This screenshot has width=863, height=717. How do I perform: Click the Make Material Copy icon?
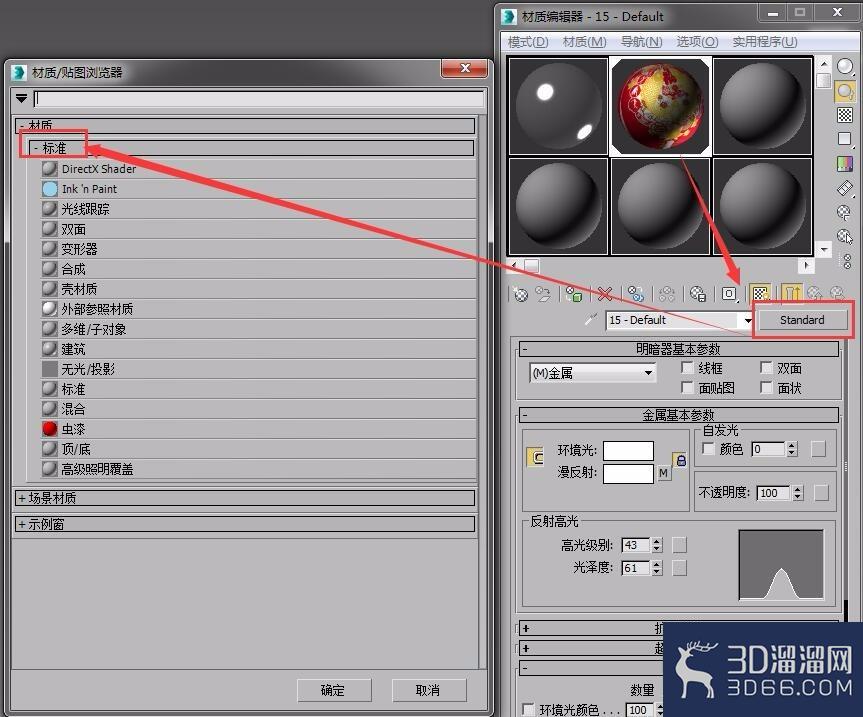pos(636,294)
